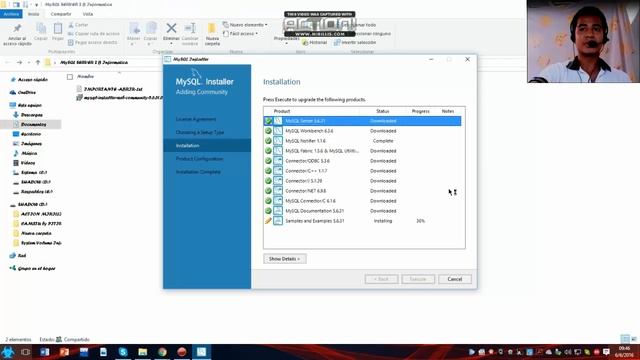Open Chrome from the taskbar
640x360 pixels.
162,352
